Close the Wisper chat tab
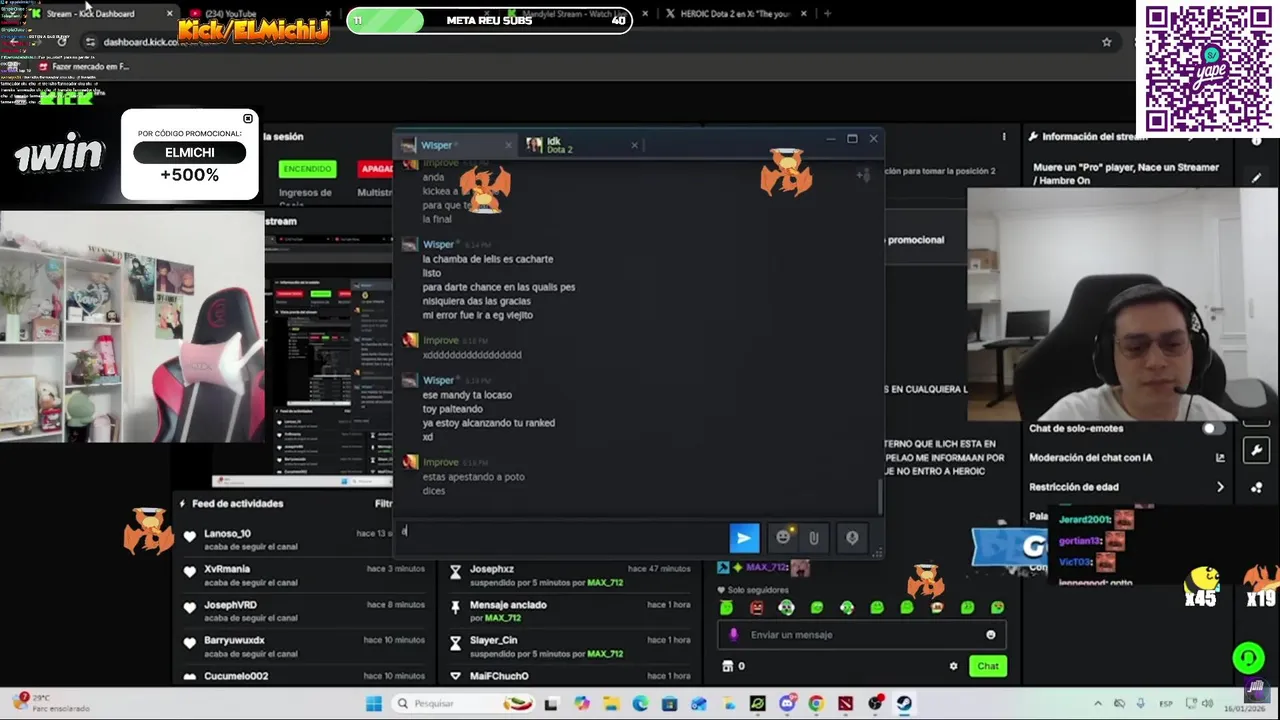The width and height of the screenshot is (1280, 720). (508, 145)
